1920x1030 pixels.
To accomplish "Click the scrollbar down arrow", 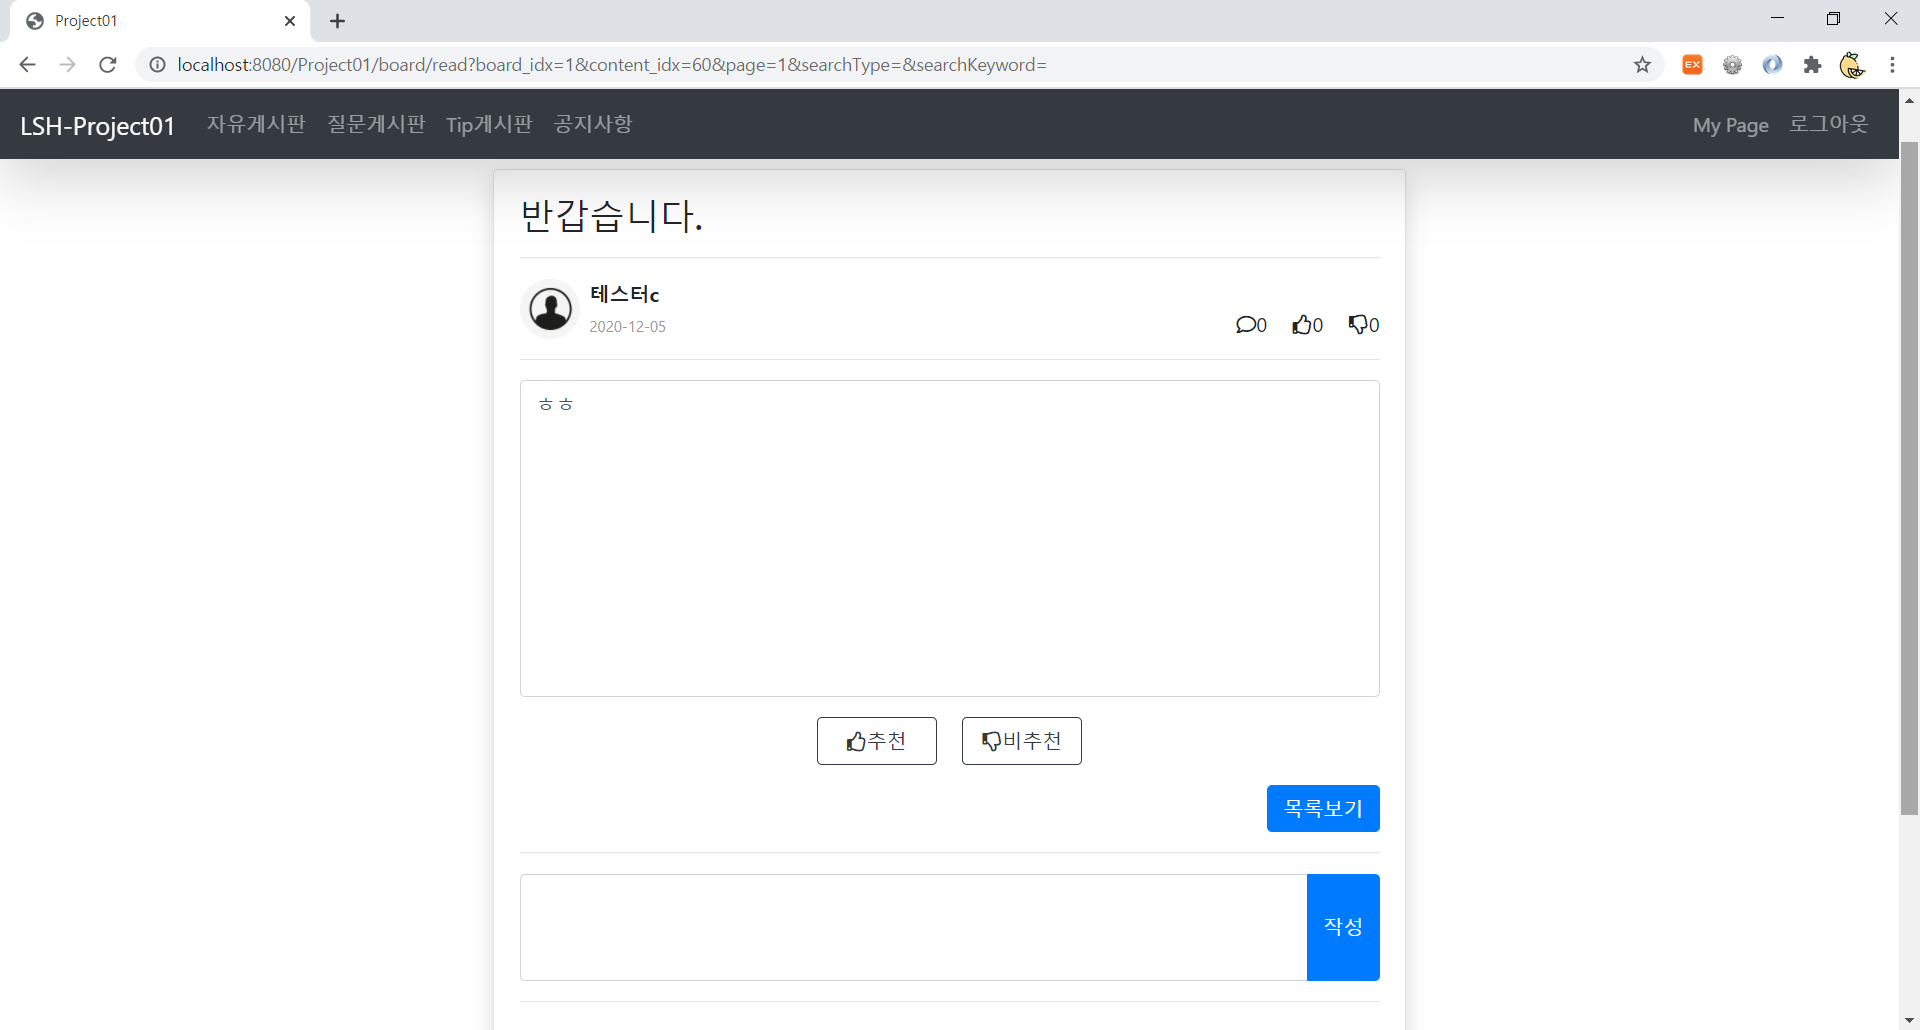I will pos(1909,1020).
